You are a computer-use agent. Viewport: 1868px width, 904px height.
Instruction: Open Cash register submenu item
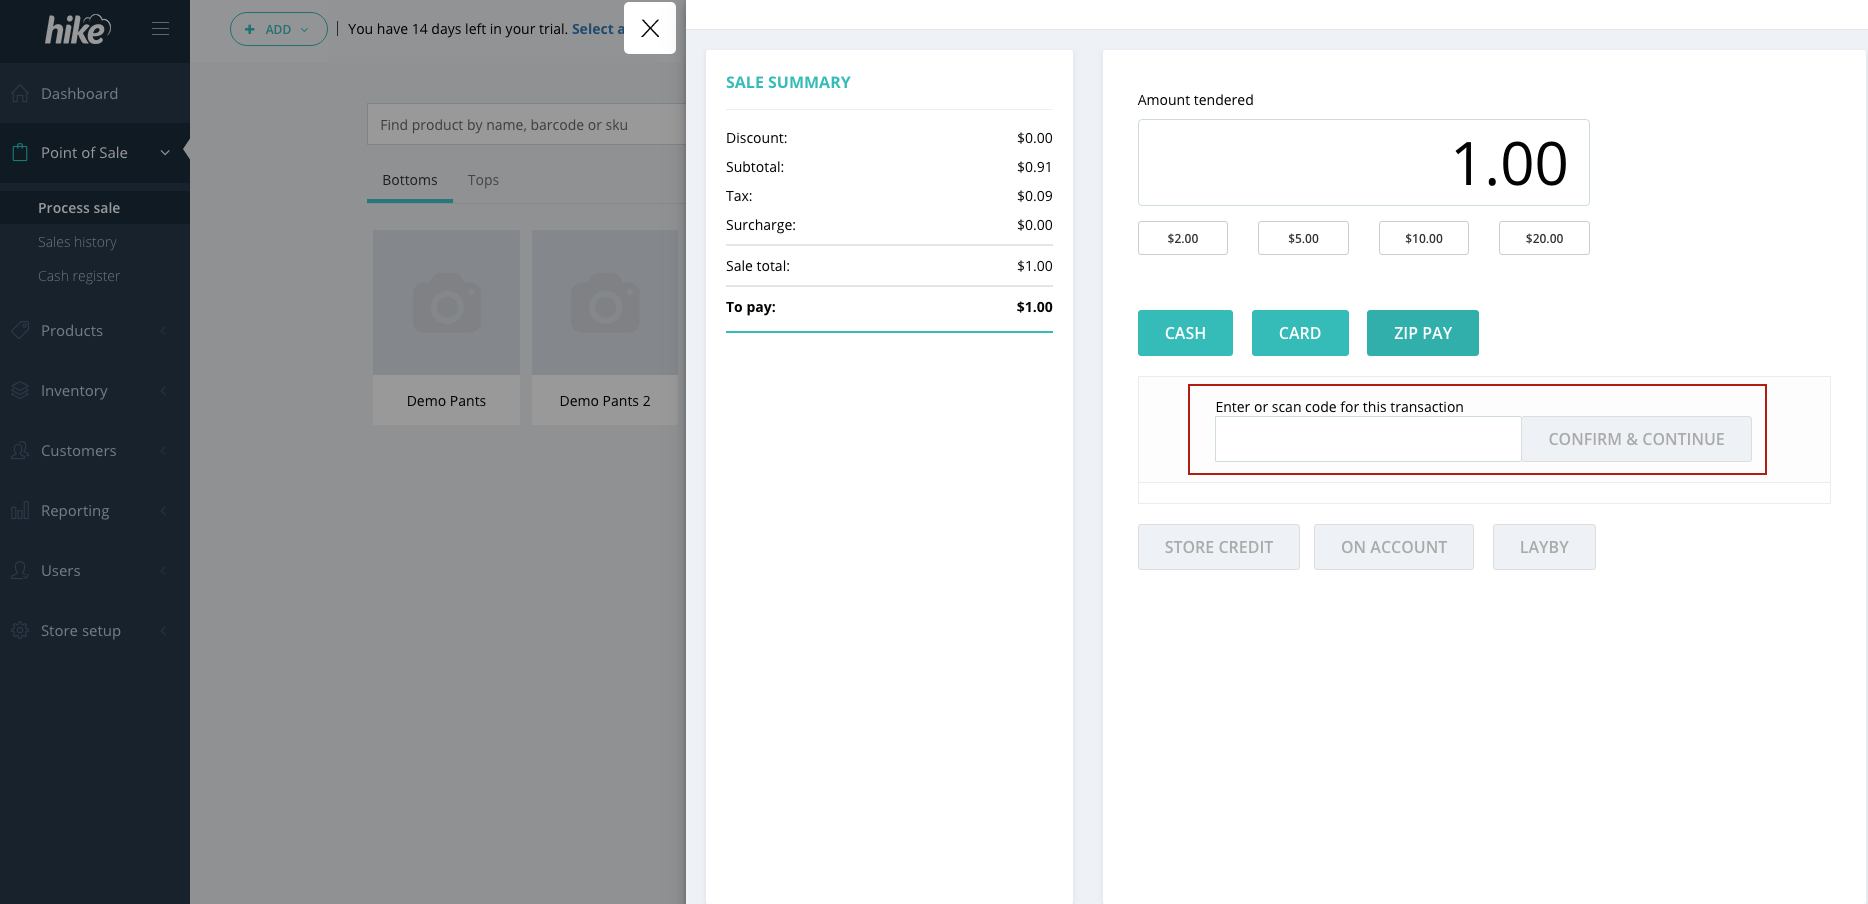[79, 276]
